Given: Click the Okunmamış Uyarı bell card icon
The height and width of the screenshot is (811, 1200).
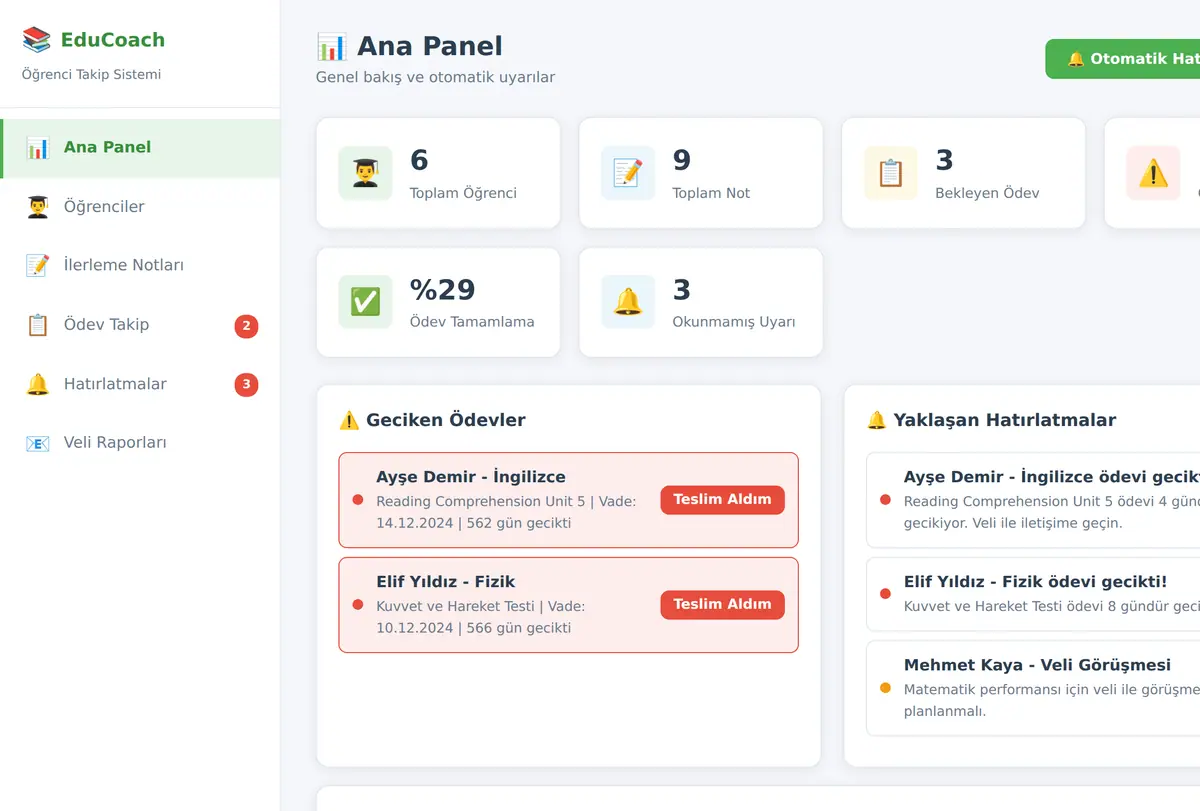Looking at the screenshot, I should tap(628, 302).
